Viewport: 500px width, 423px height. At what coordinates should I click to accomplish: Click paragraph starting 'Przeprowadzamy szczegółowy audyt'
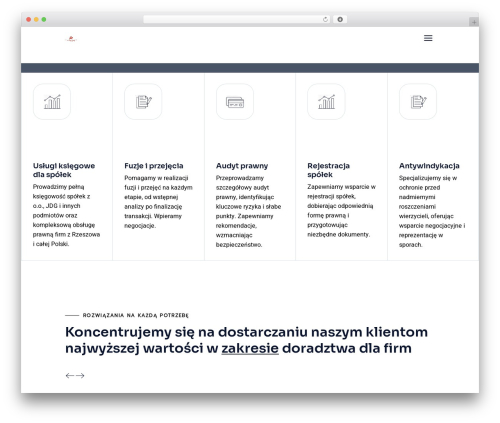[x=248, y=211]
